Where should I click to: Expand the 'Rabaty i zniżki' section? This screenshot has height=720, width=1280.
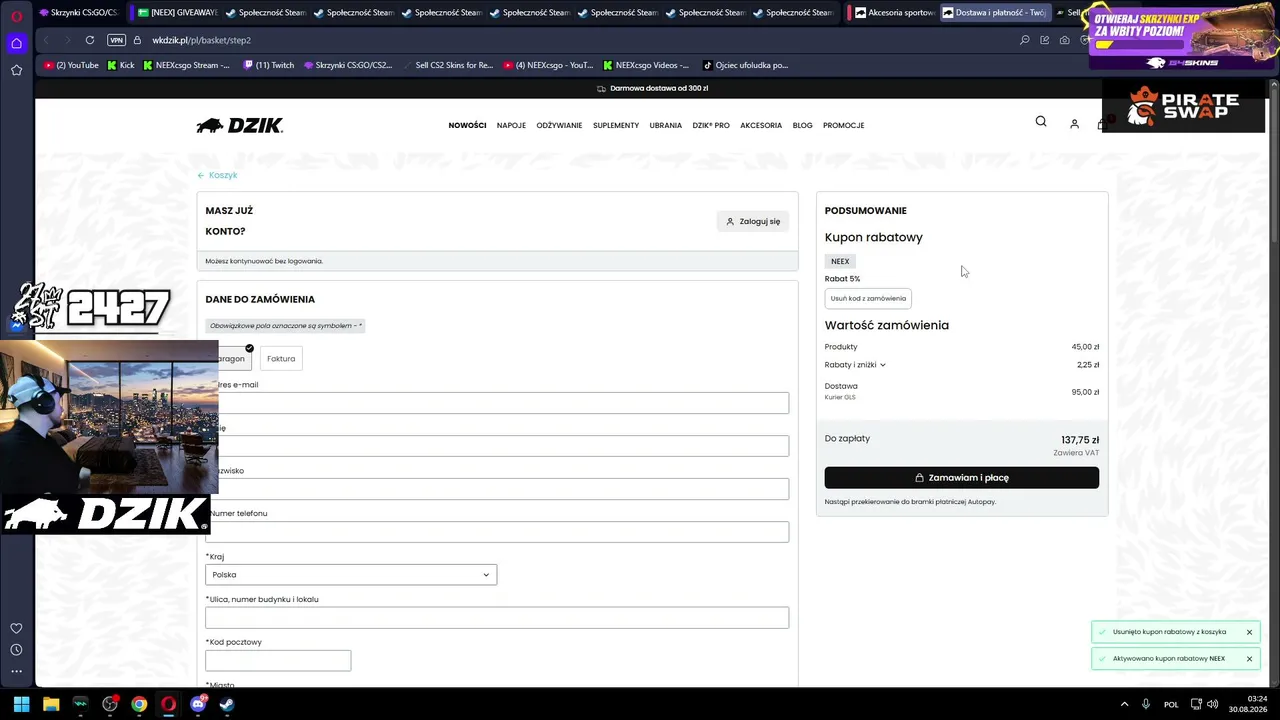coord(855,365)
